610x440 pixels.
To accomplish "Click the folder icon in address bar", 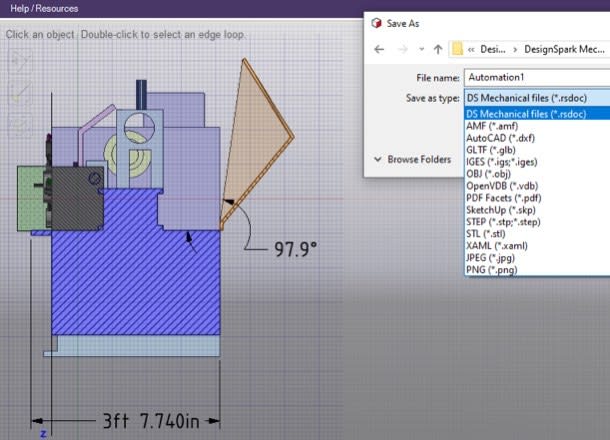I will pyautogui.click(x=458, y=49).
